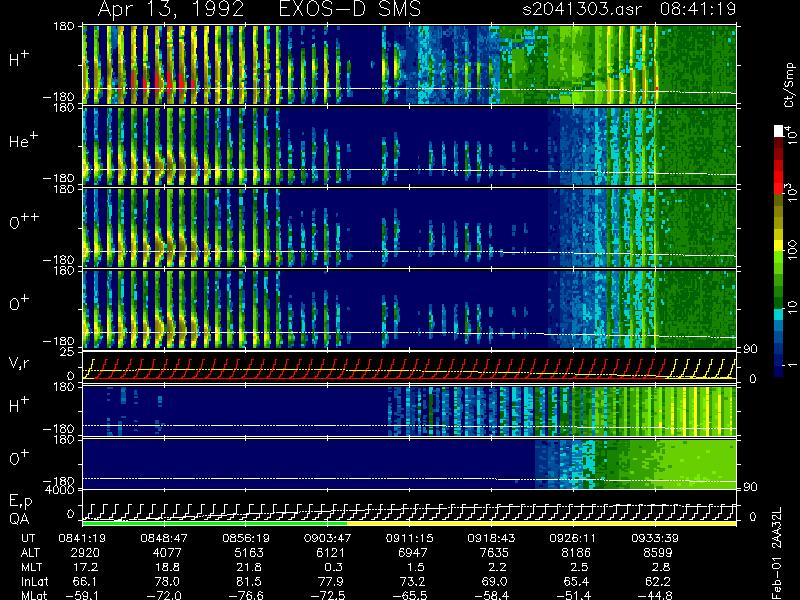The width and height of the screenshot is (800, 600).
Task: Click the O++ panel label
Action: click(24, 221)
